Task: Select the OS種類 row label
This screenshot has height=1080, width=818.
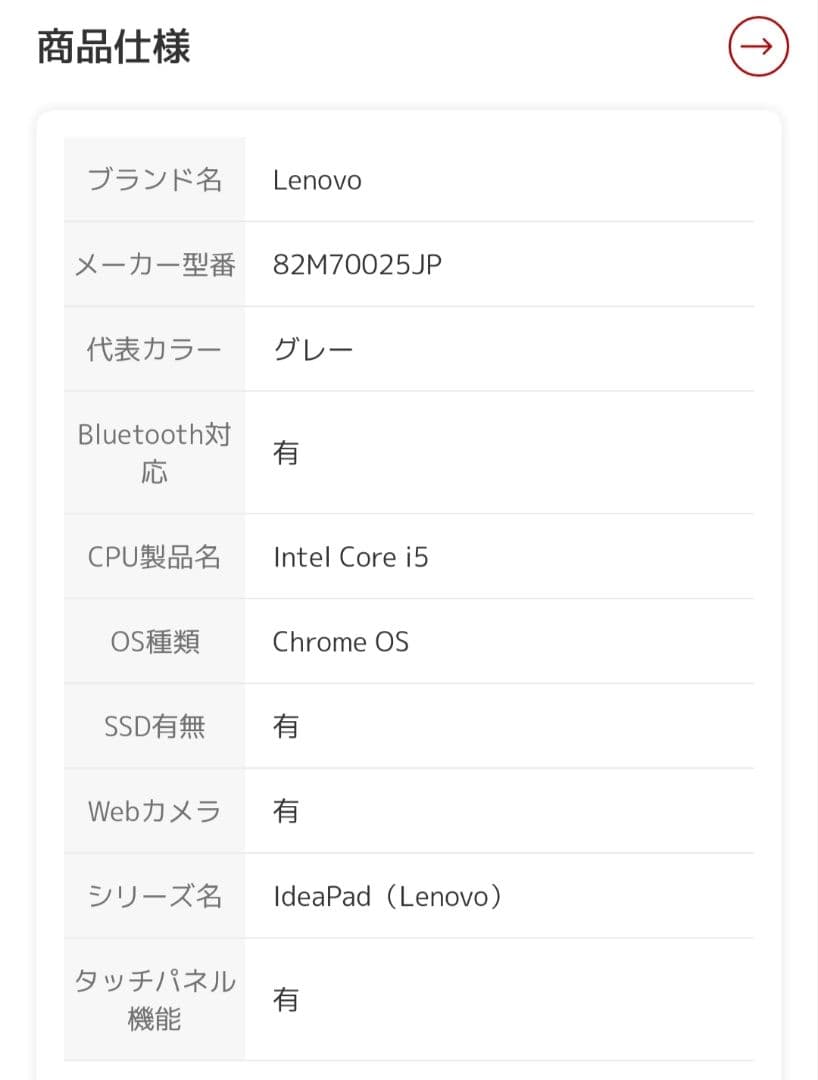Action: 154,641
